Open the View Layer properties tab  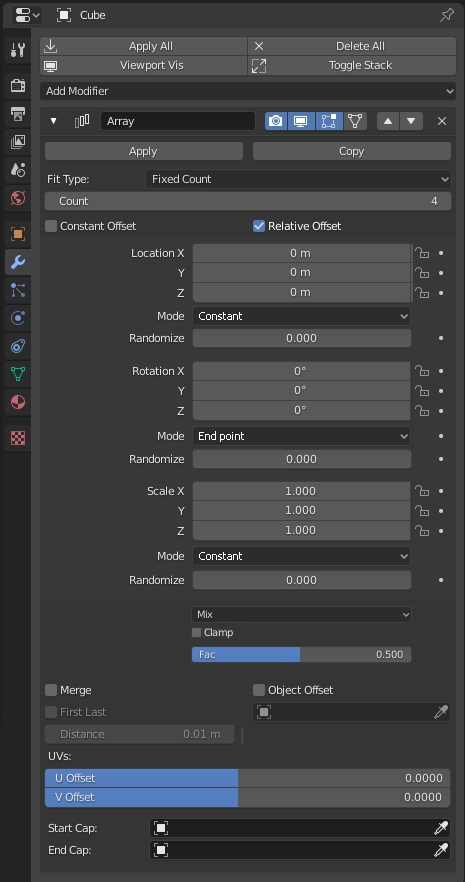[17, 142]
